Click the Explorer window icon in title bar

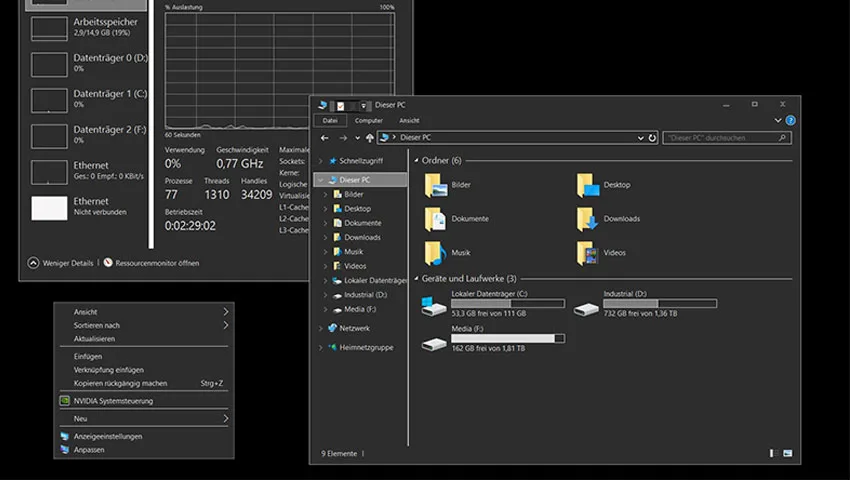pyautogui.click(x=323, y=105)
